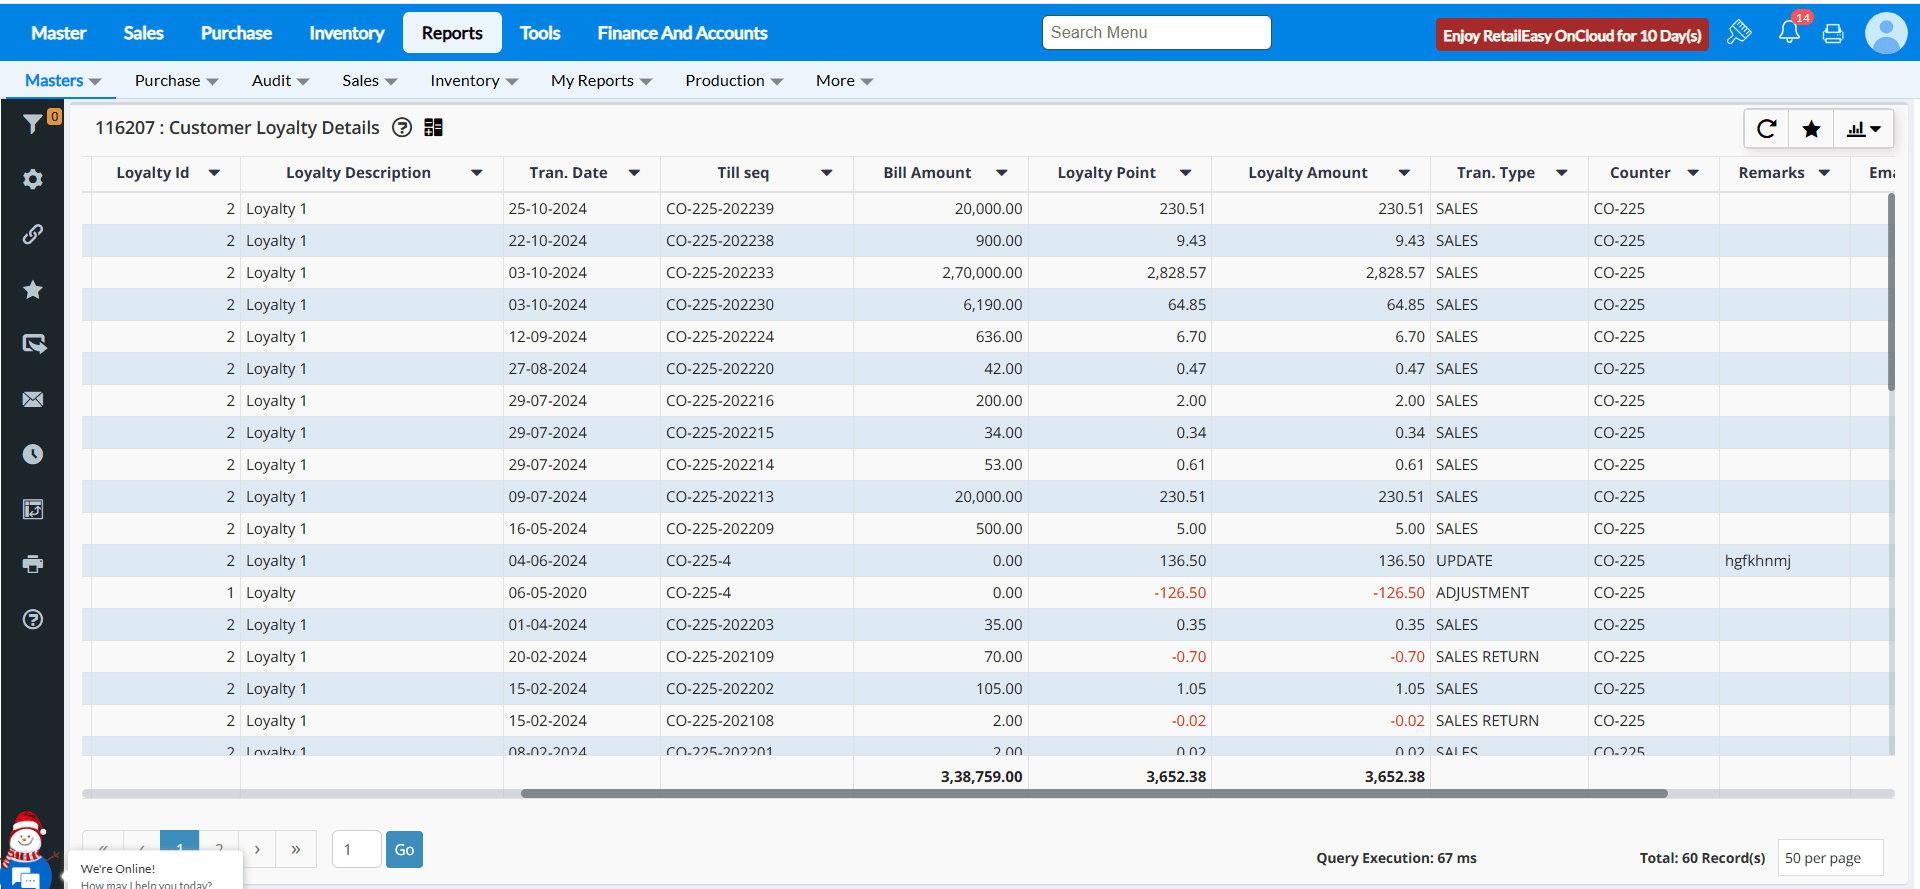Viewport: 1920px width, 889px height.
Task: Click the help question mark beside report title
Action: point(402,127)
